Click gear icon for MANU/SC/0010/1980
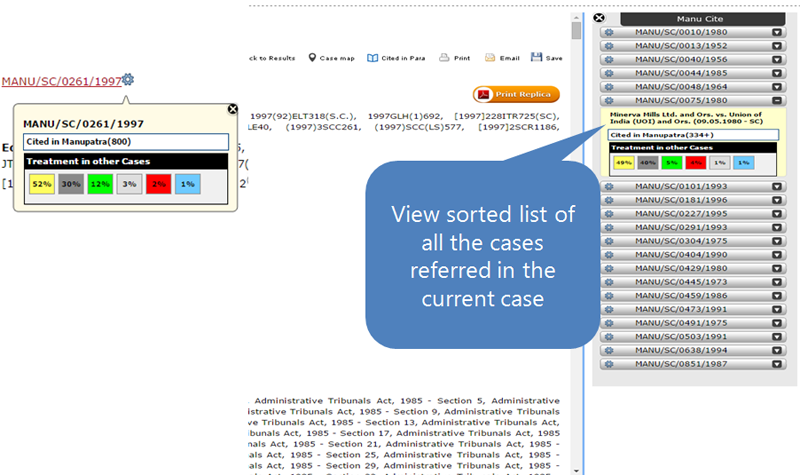This screenshot has width=800, height=475. click(608, 33)
